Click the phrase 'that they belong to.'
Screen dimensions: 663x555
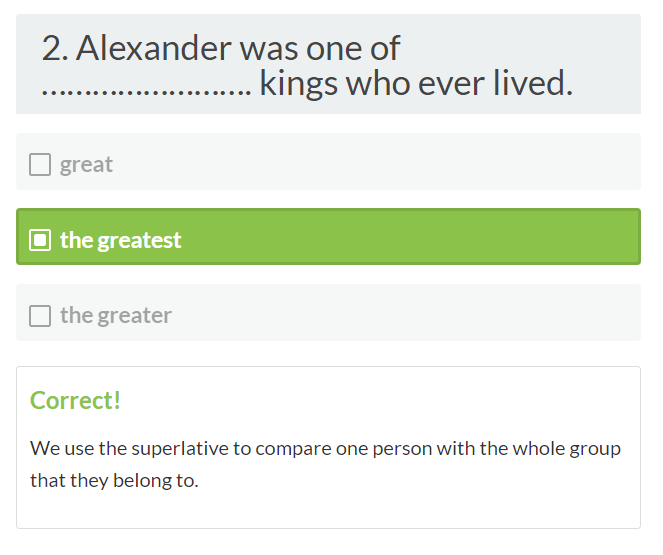point(114,481)
